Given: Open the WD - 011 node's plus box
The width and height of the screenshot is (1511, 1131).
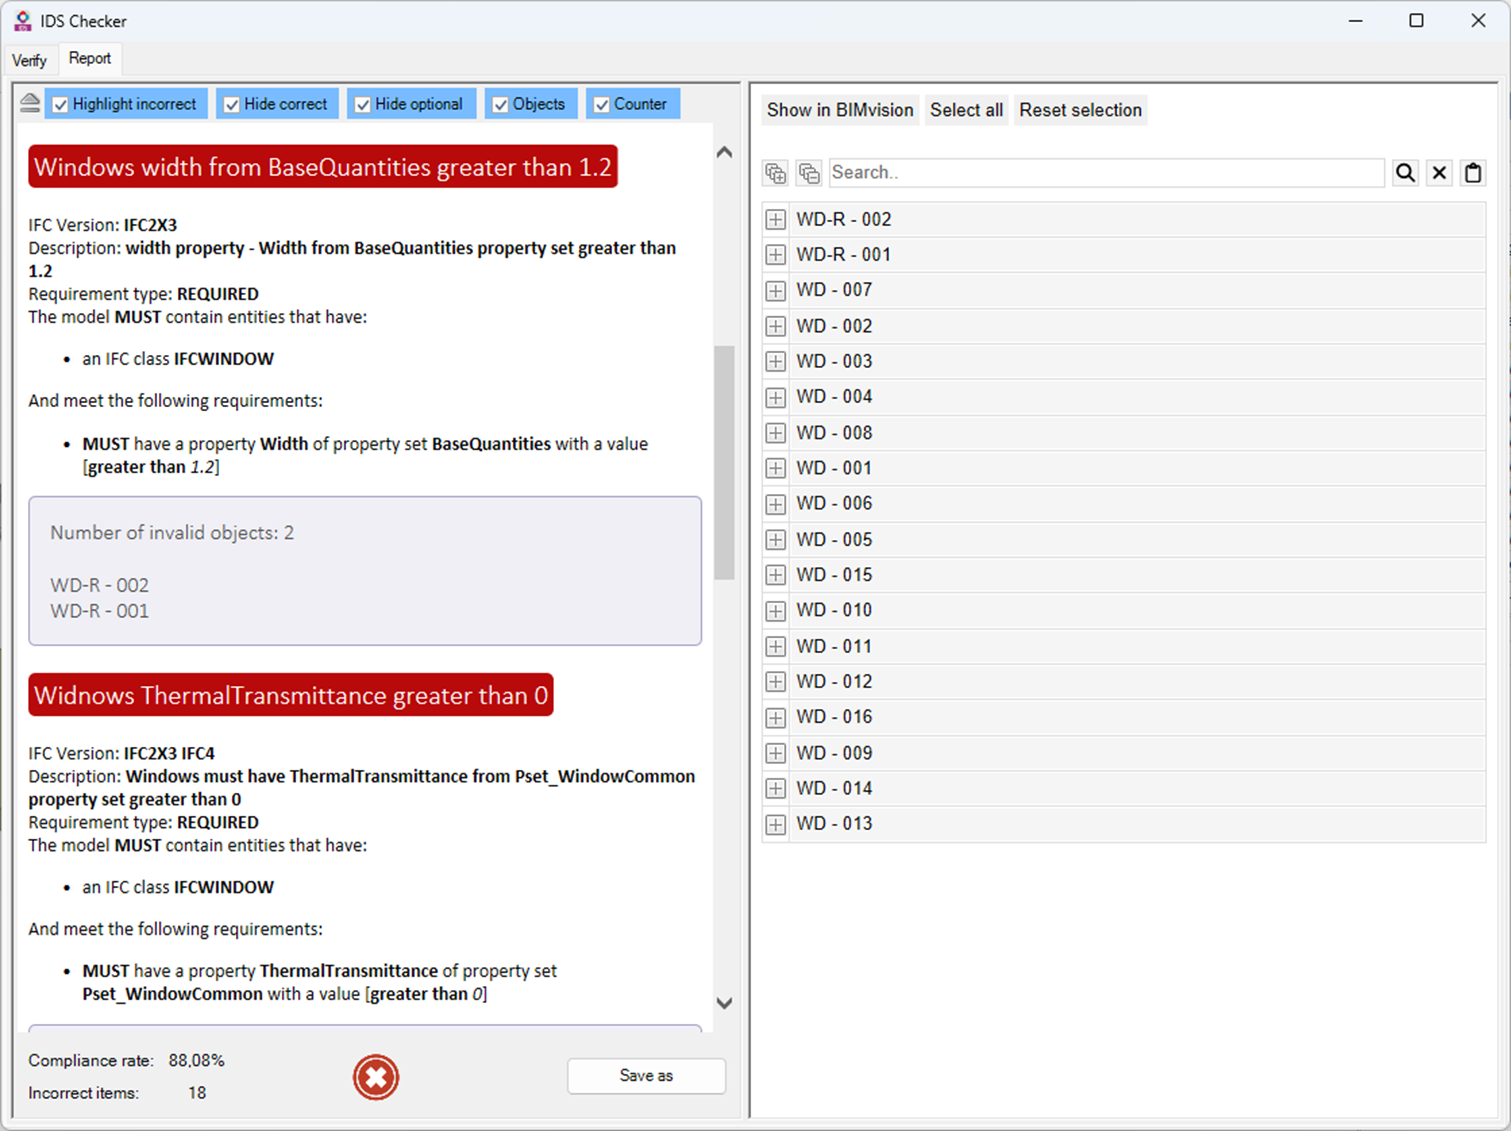Looking at the screenshot, I should click(x=775, y=646).
